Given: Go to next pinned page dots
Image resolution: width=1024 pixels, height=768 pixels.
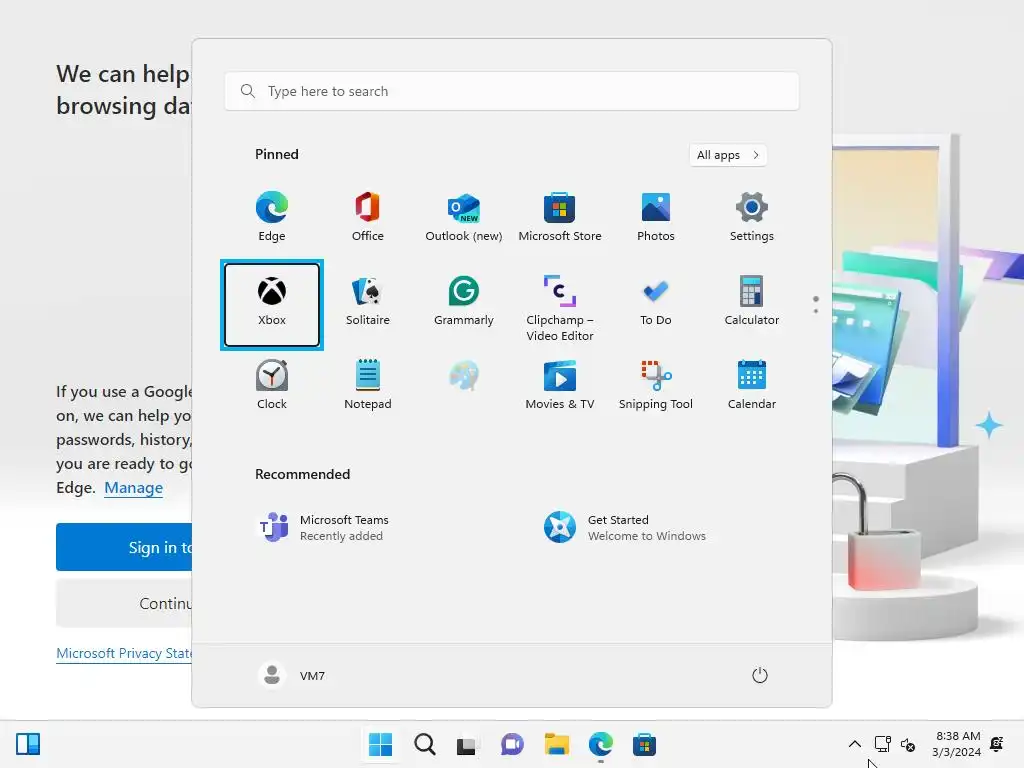Looking at the screenshot, I should coord(816,304).
